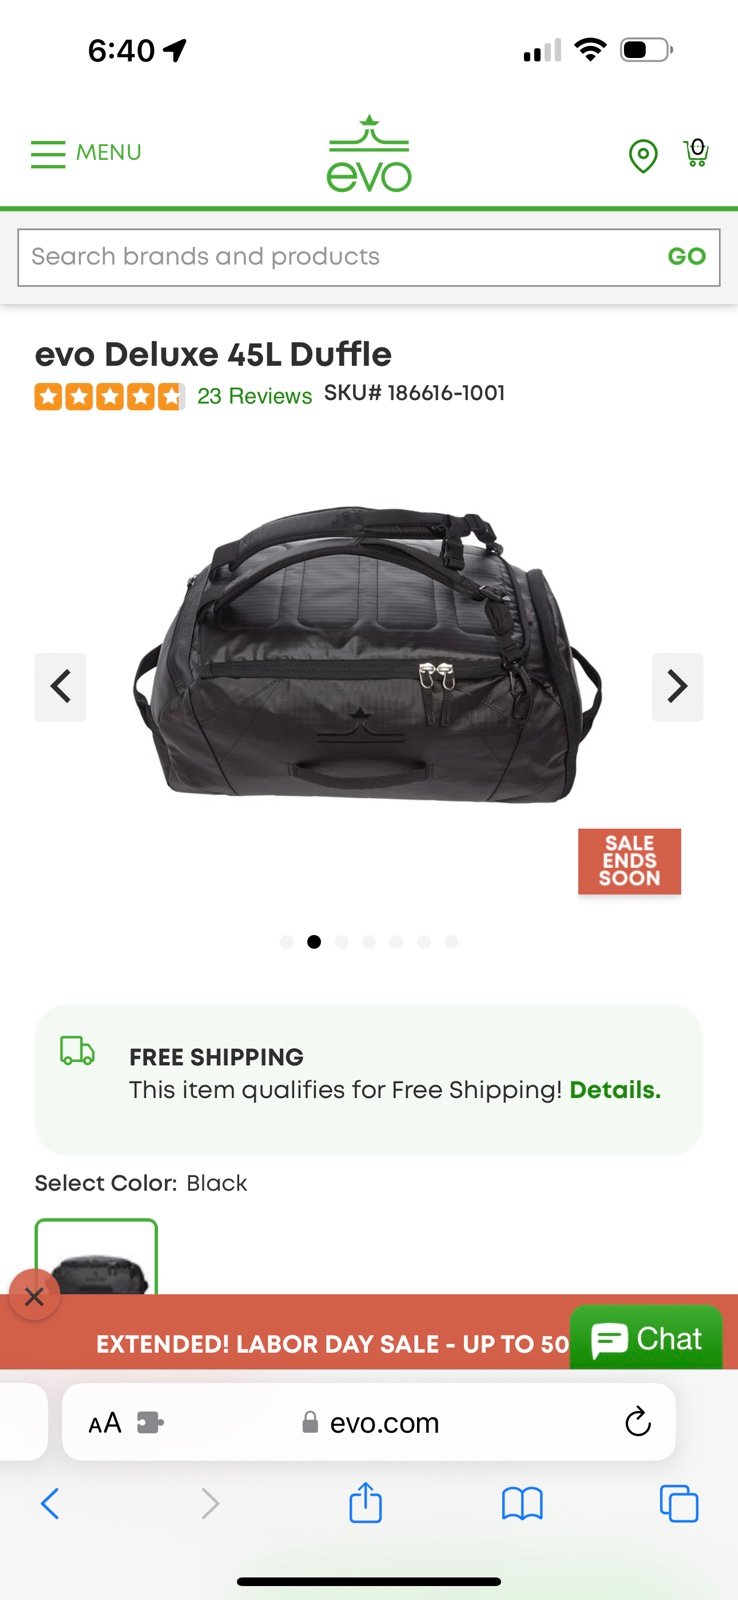Screen dimensions: 738x1600
Task: Reload the evo.com page
Action: tap(638, 1421)
